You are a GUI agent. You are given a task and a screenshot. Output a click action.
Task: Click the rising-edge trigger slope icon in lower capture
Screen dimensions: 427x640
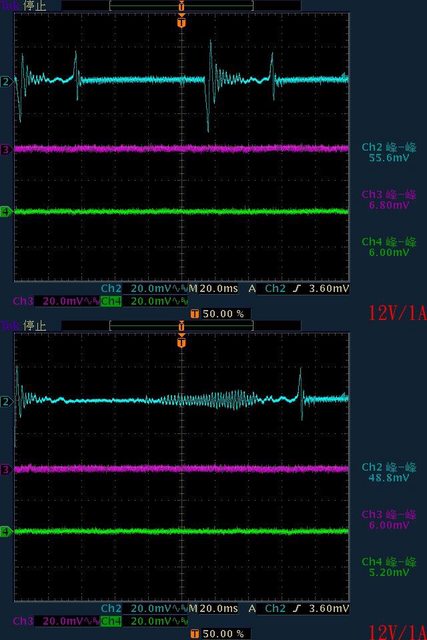[x=297, y=609]
